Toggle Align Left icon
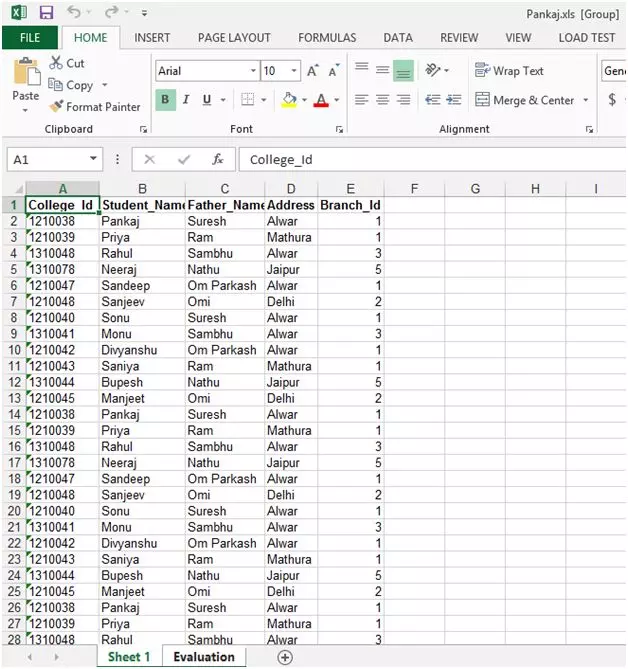628x669 pixels. pos(362,100)
